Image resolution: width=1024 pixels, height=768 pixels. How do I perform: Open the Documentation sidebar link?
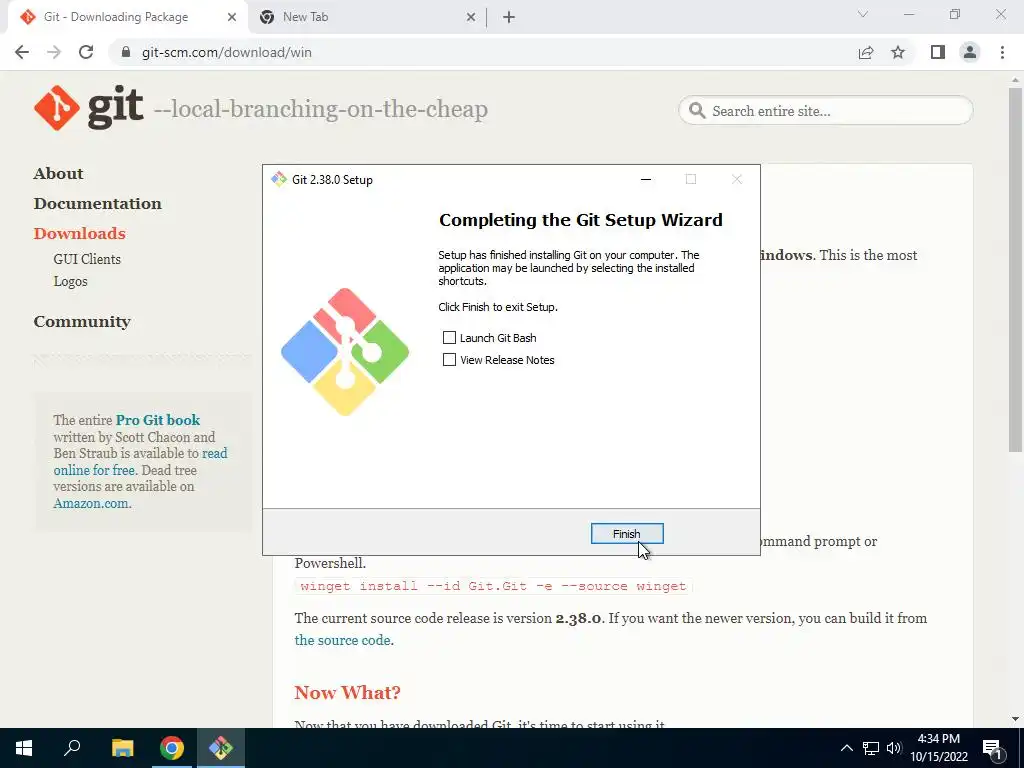pyautogui.click(x=98, y=204)
